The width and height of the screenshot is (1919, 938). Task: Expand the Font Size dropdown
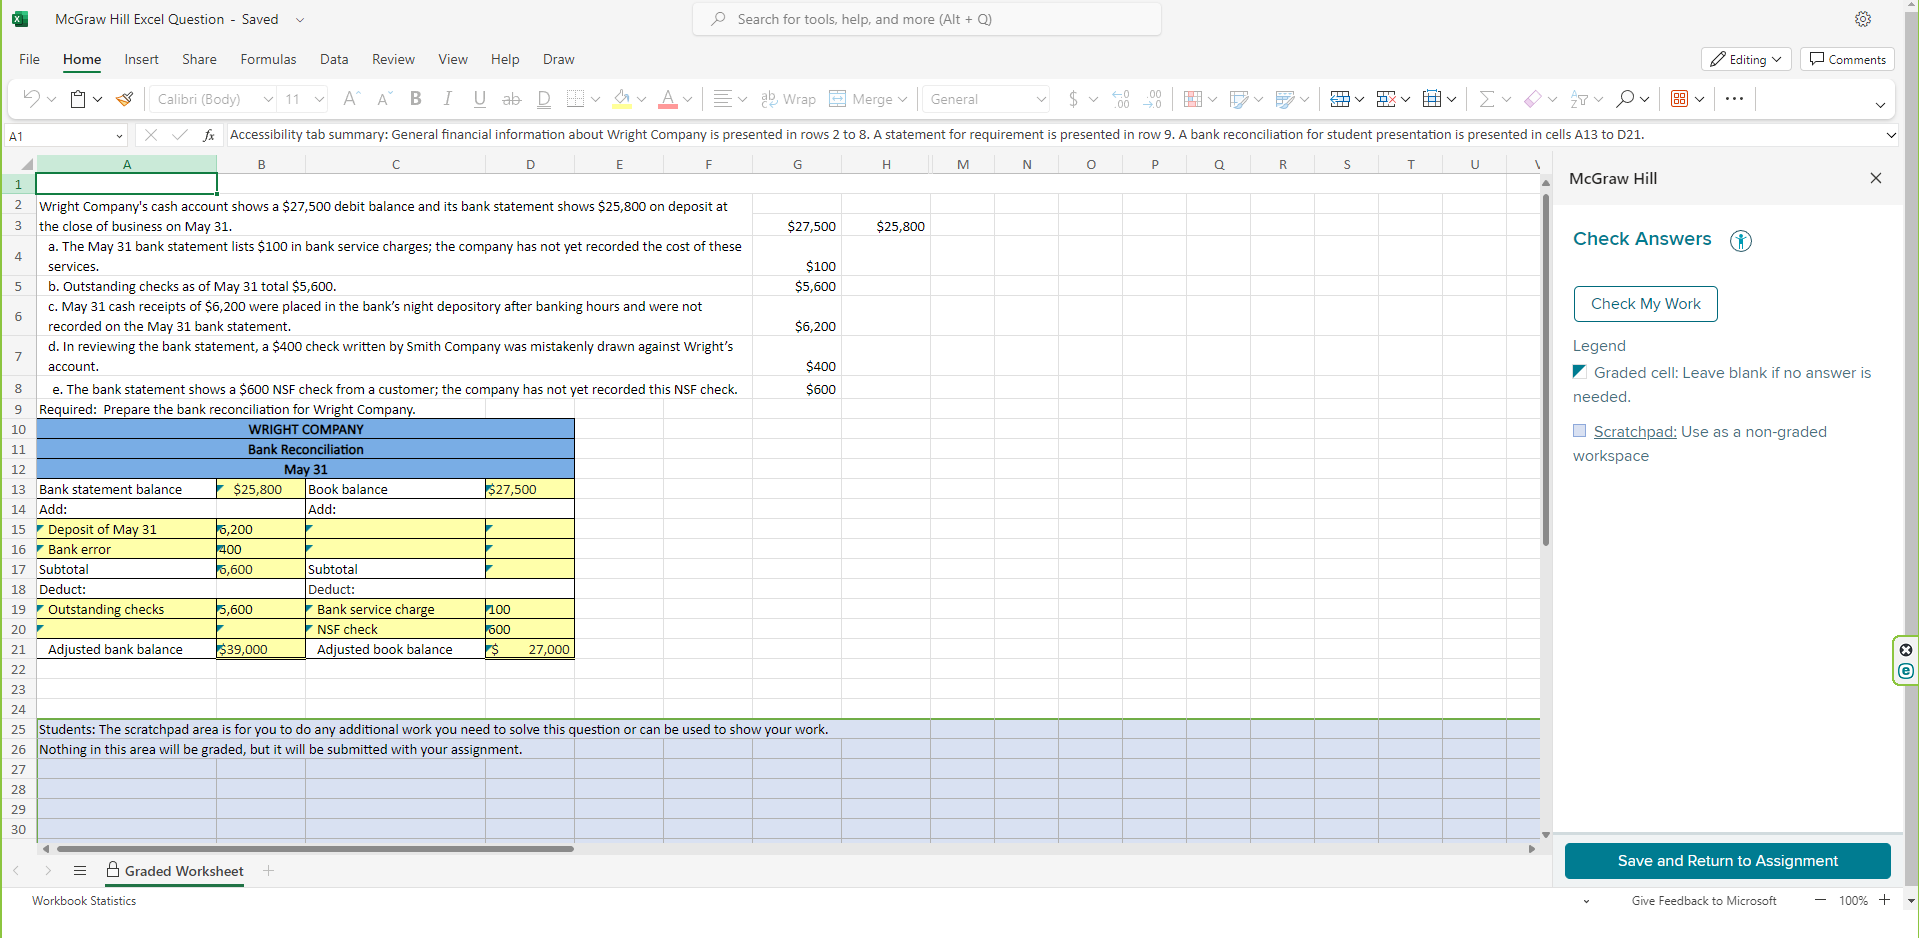pos(318,99)
